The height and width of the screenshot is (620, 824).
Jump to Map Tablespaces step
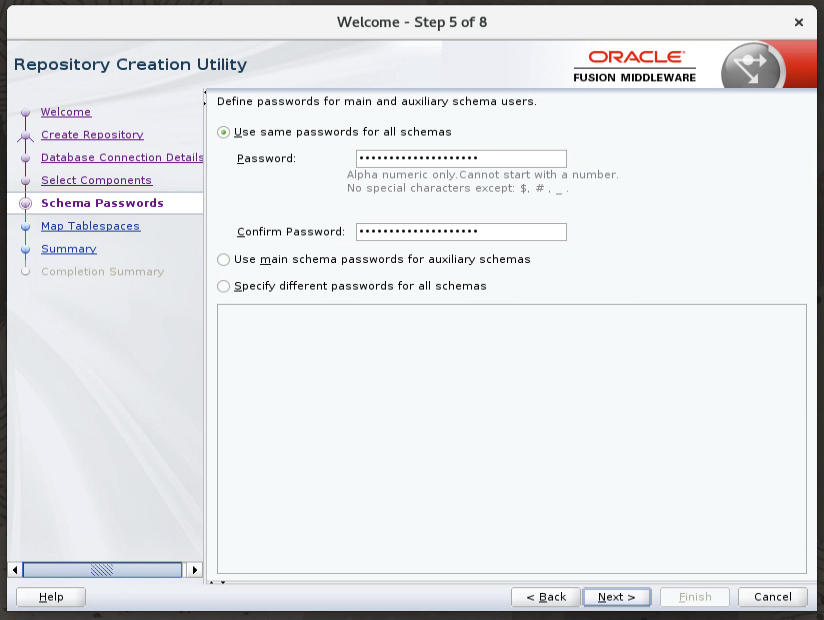coord(90,226)
